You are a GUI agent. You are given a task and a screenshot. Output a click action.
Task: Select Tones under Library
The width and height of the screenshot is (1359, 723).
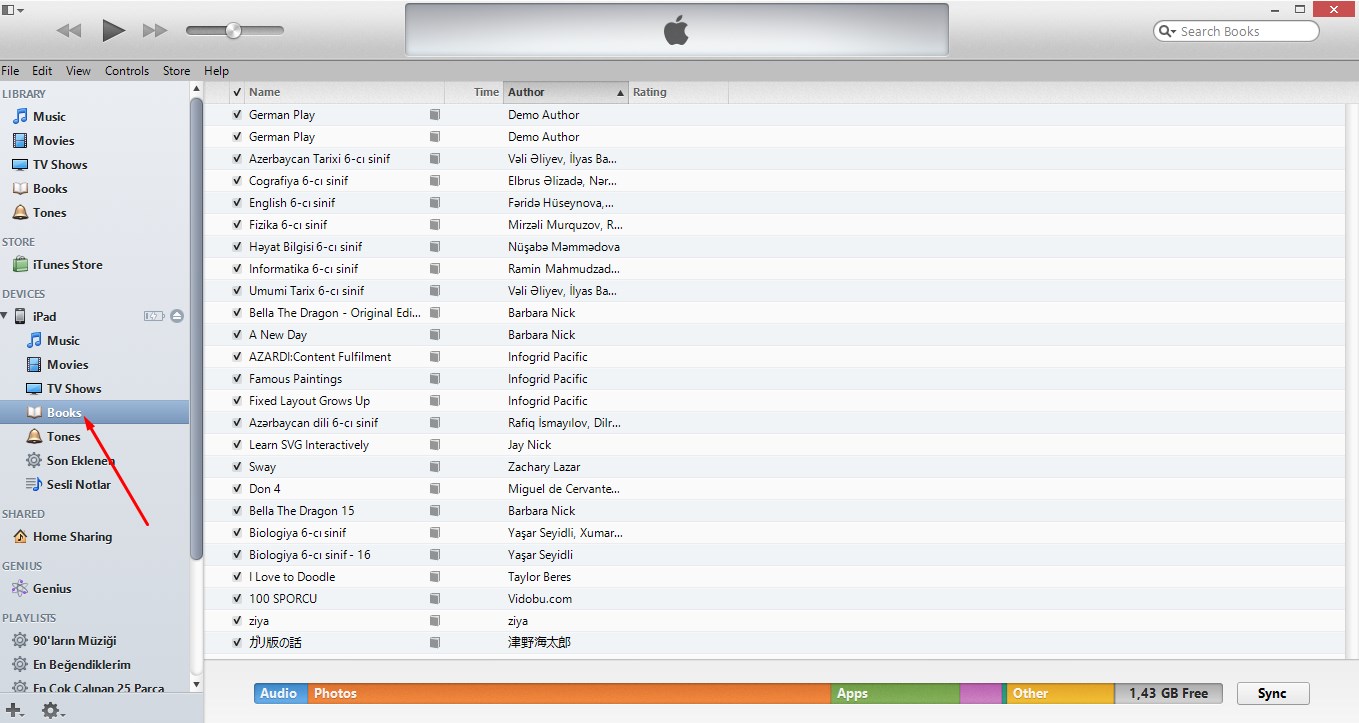pos(49,213)
